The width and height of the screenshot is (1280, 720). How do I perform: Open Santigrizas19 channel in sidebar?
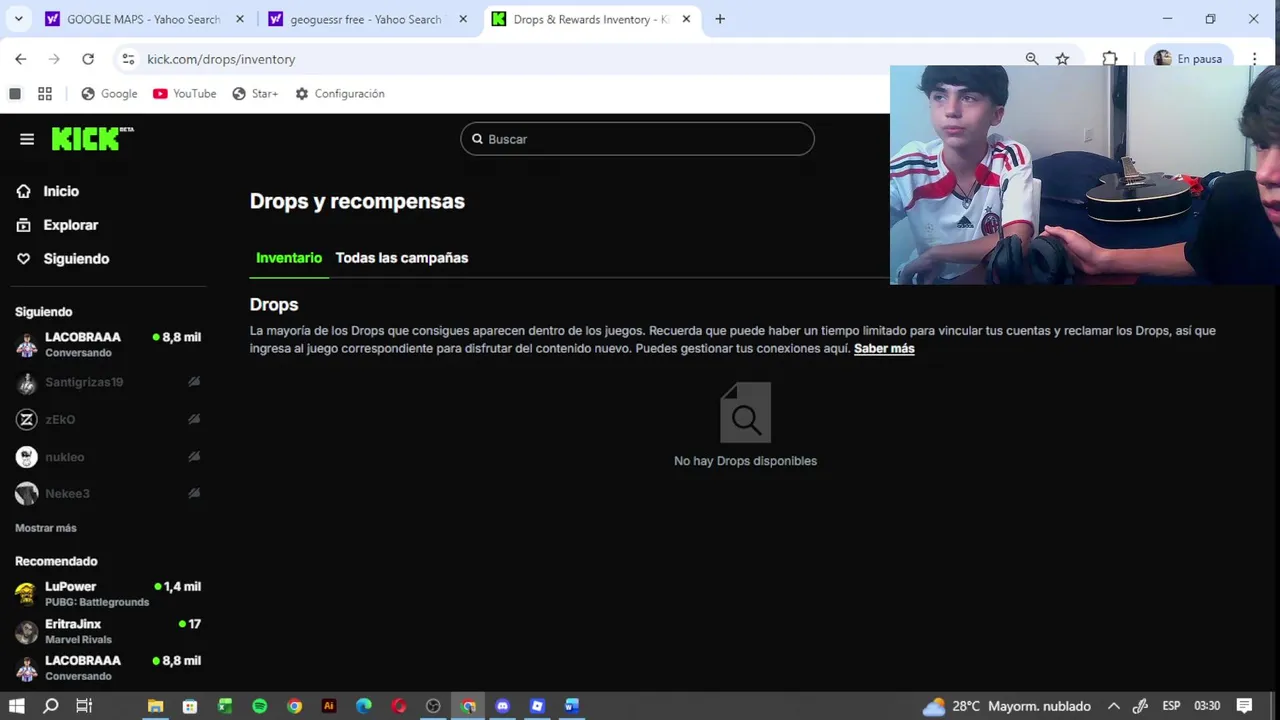coord(108,382)
